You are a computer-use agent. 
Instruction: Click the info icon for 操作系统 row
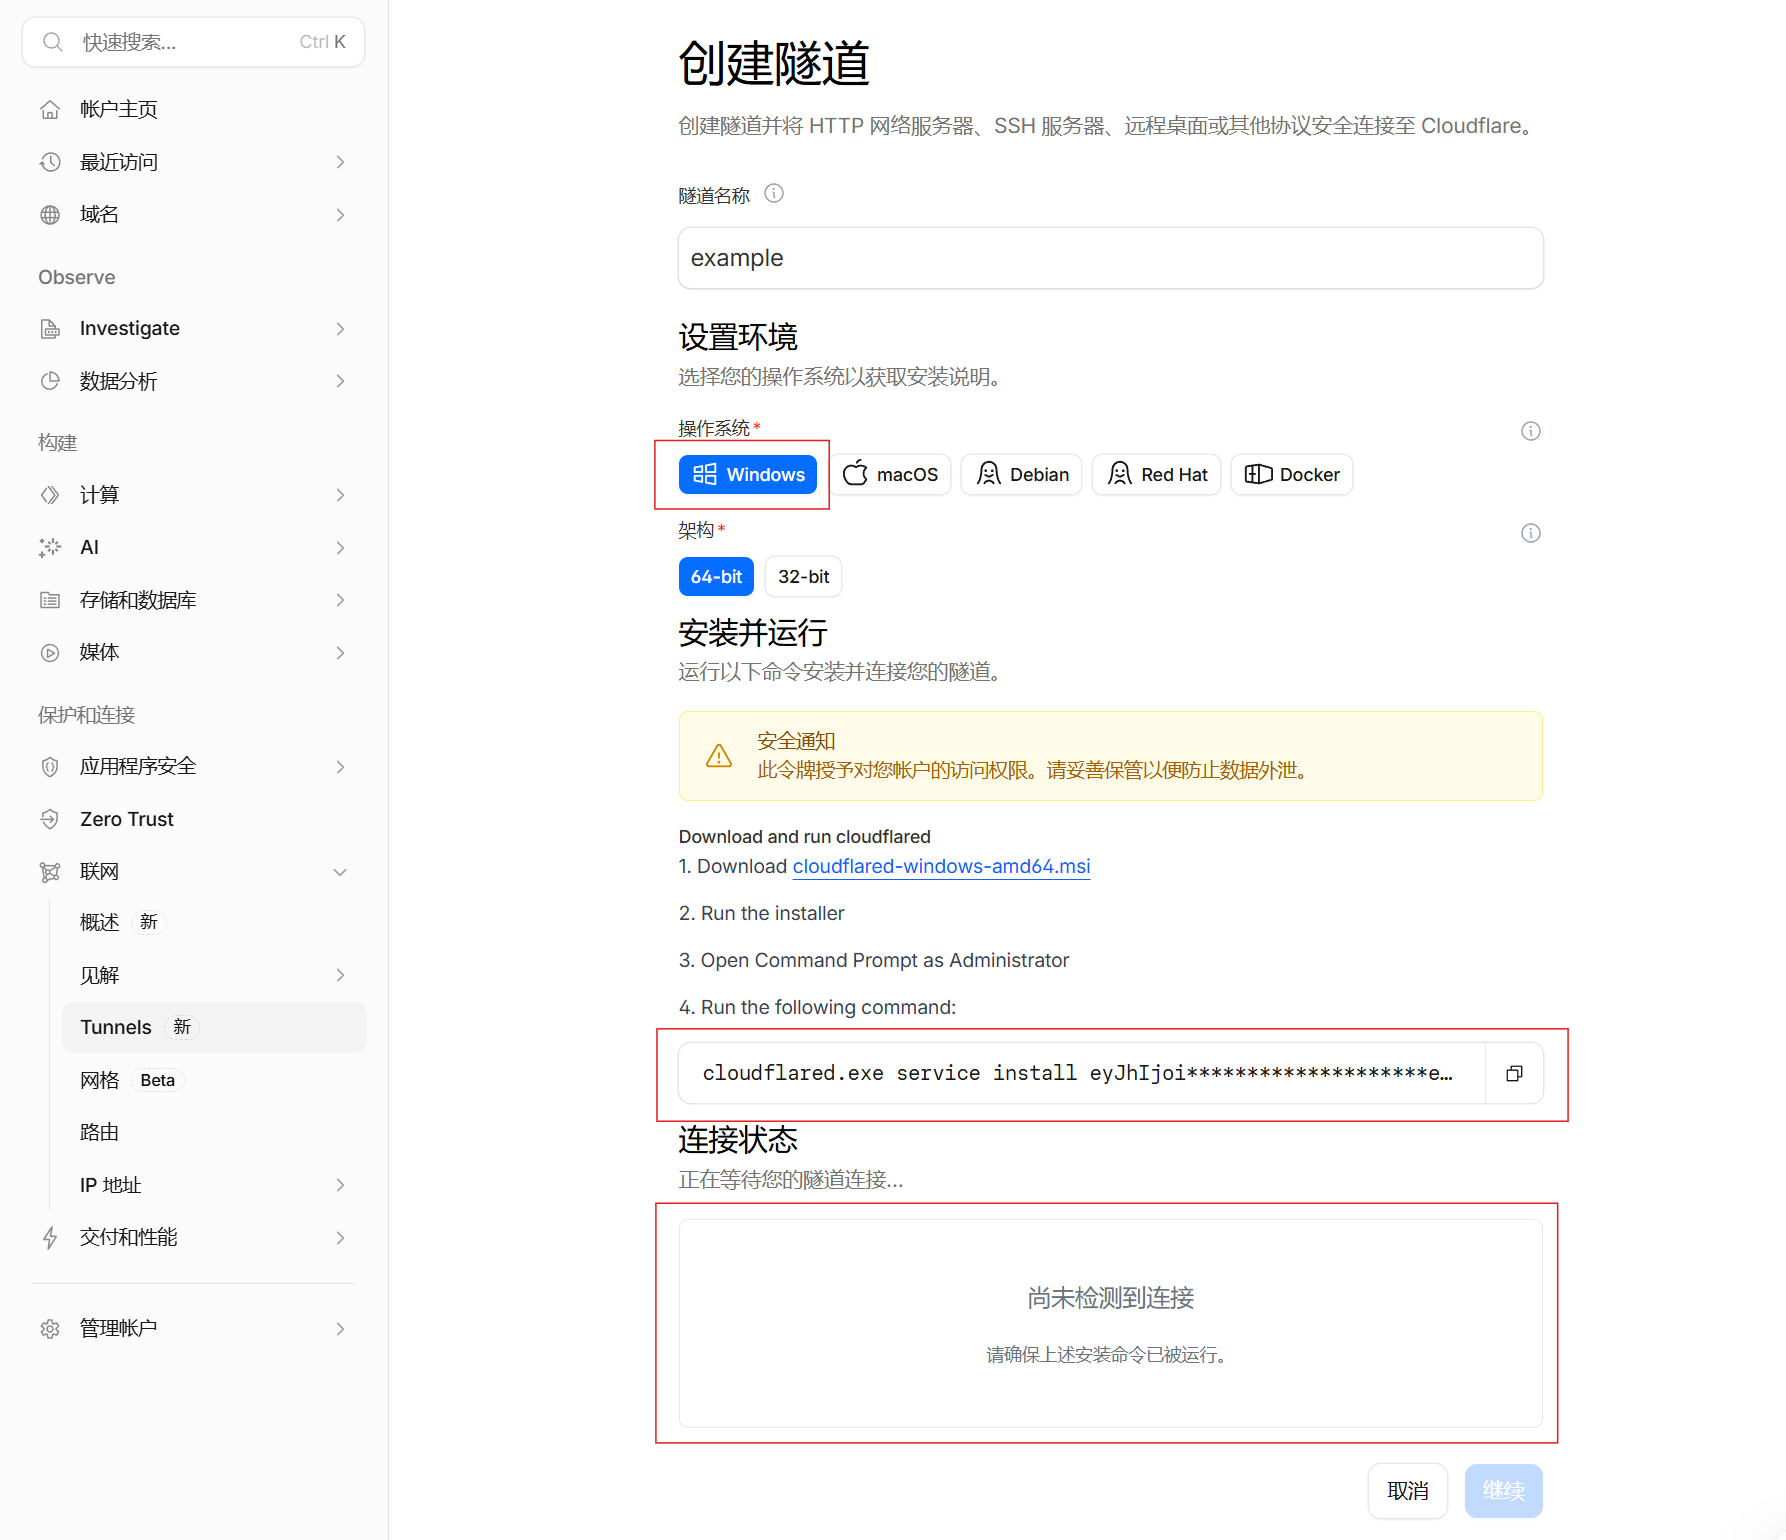point(1531,431)
